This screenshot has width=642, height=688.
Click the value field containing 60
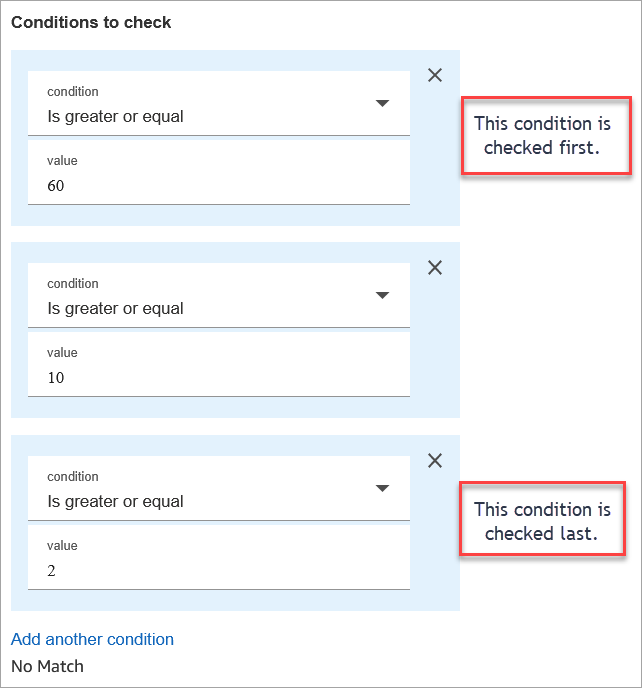pos(218,185)
